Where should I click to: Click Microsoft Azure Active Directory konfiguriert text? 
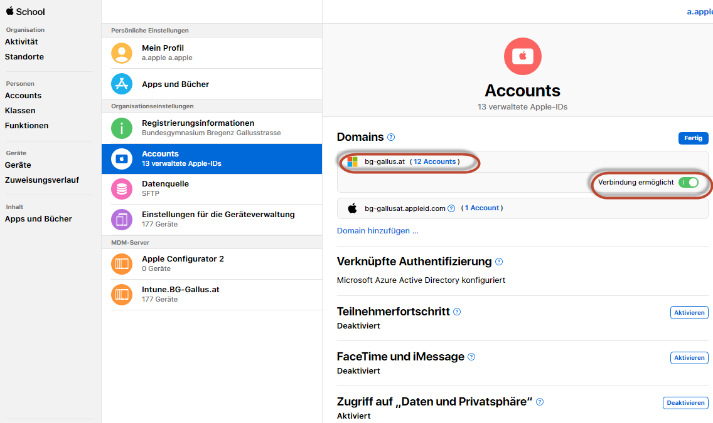coord(421,280)
